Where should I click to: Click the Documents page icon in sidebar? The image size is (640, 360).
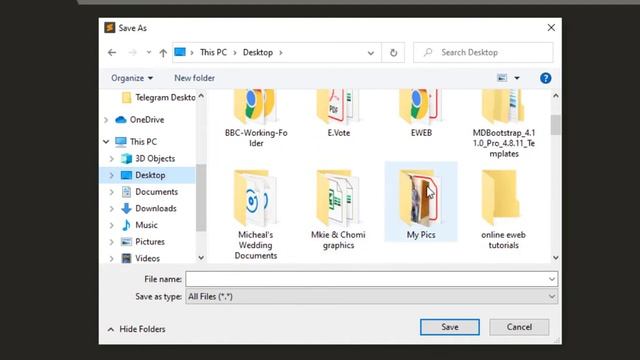pos(127,191)
